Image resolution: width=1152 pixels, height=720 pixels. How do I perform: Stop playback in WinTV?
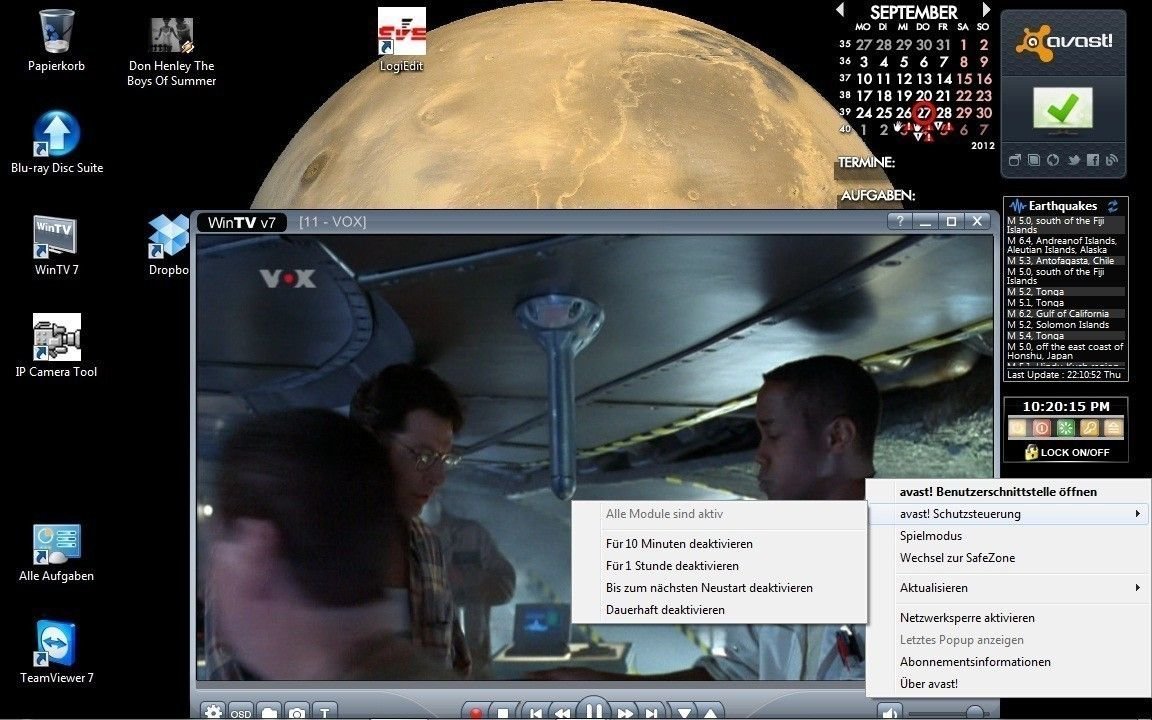[x=503, y=712]
